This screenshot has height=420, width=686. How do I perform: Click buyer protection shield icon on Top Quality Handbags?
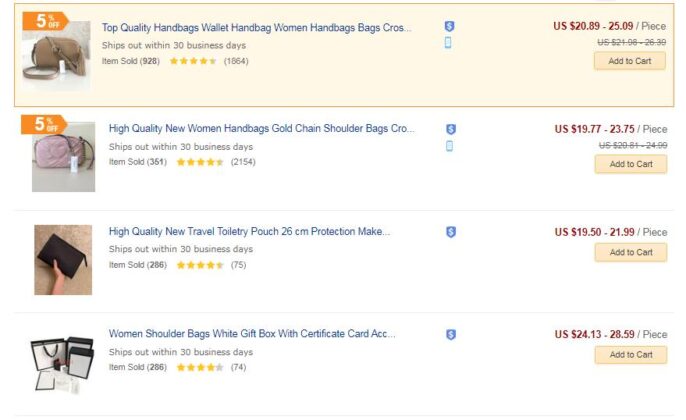[x=449, y=26]
